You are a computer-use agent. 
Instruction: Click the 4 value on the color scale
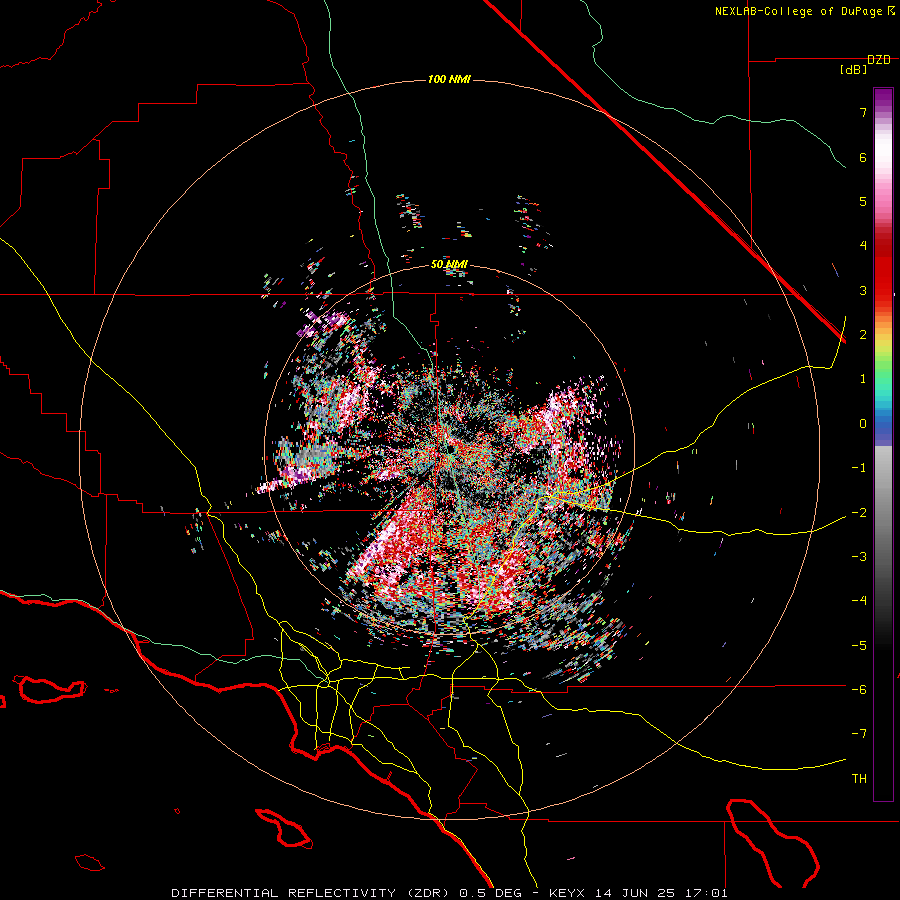coord(863,246)
